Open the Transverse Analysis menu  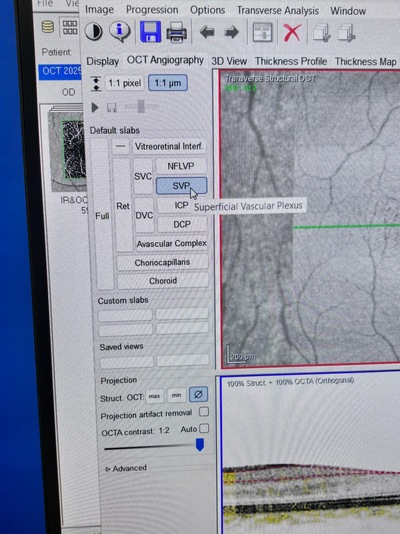tap(278, 11)
